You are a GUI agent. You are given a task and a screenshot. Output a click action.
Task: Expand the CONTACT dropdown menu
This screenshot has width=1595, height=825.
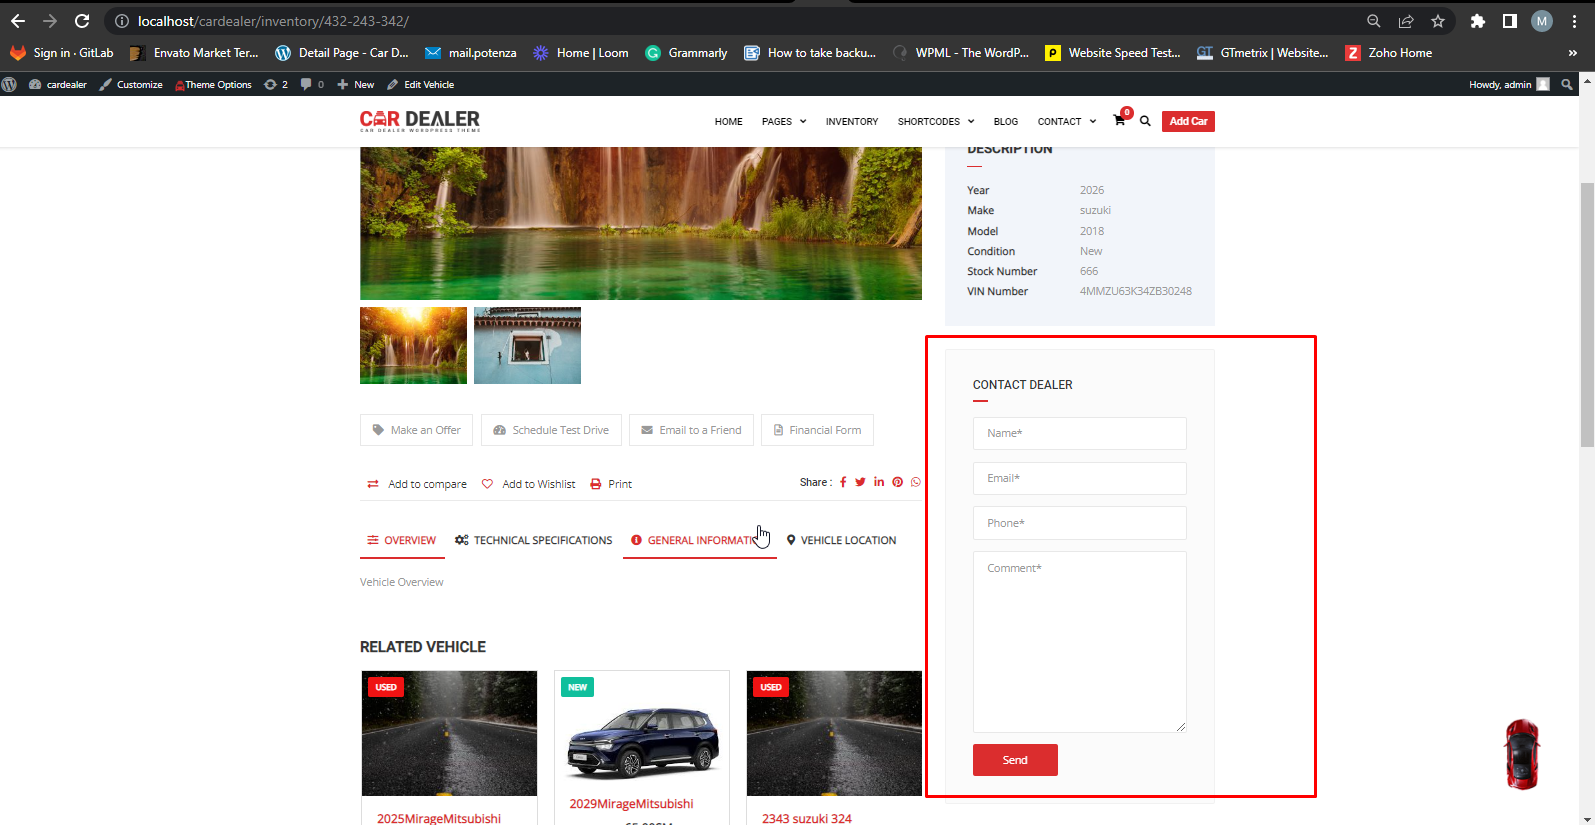point(1067,122)
